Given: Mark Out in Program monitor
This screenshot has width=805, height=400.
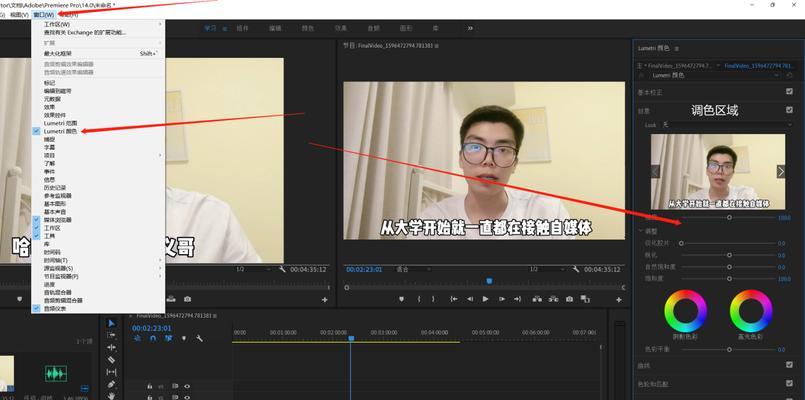Looking at the screenshot, I should (433, 299).
